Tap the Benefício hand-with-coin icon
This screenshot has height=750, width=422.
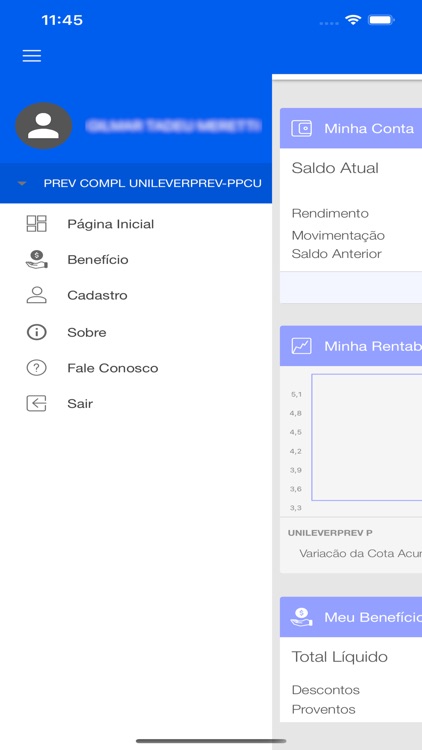[36, 259]
